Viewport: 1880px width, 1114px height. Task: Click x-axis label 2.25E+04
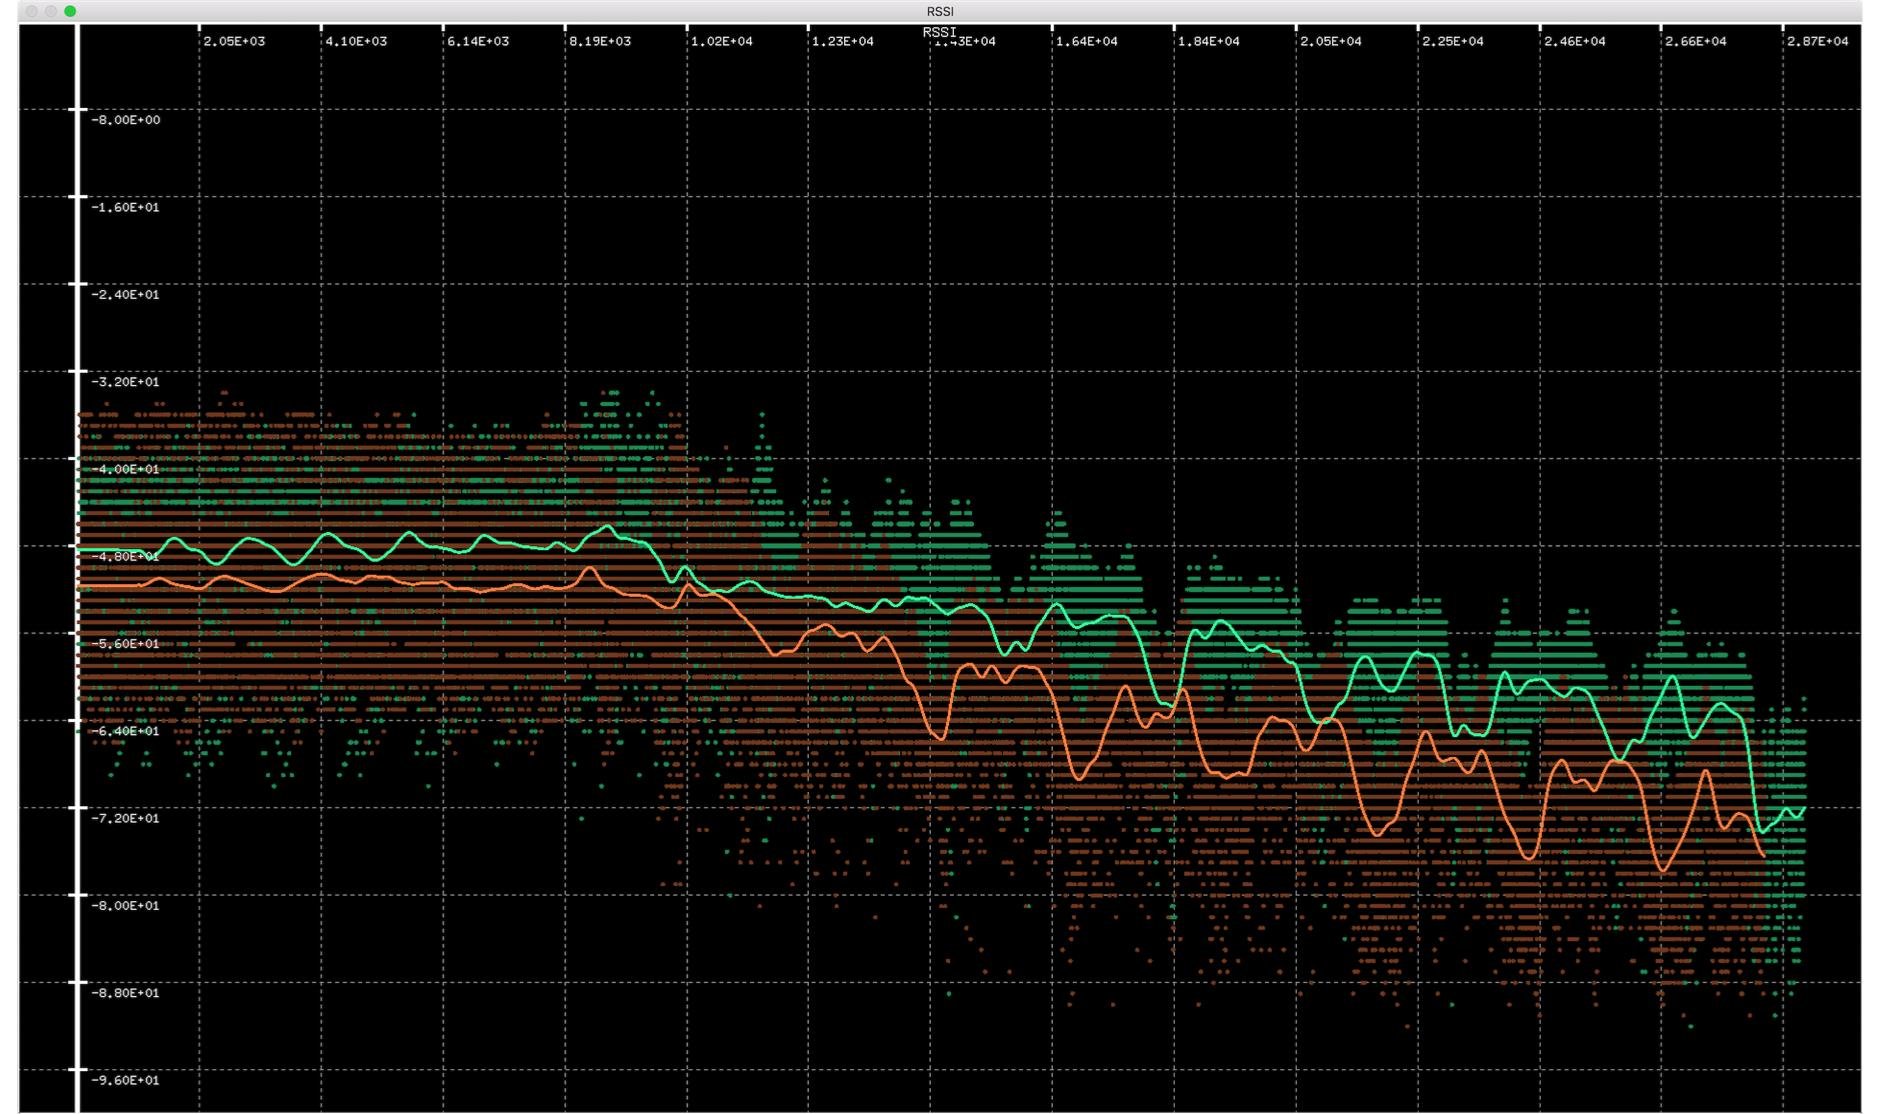1453,41
